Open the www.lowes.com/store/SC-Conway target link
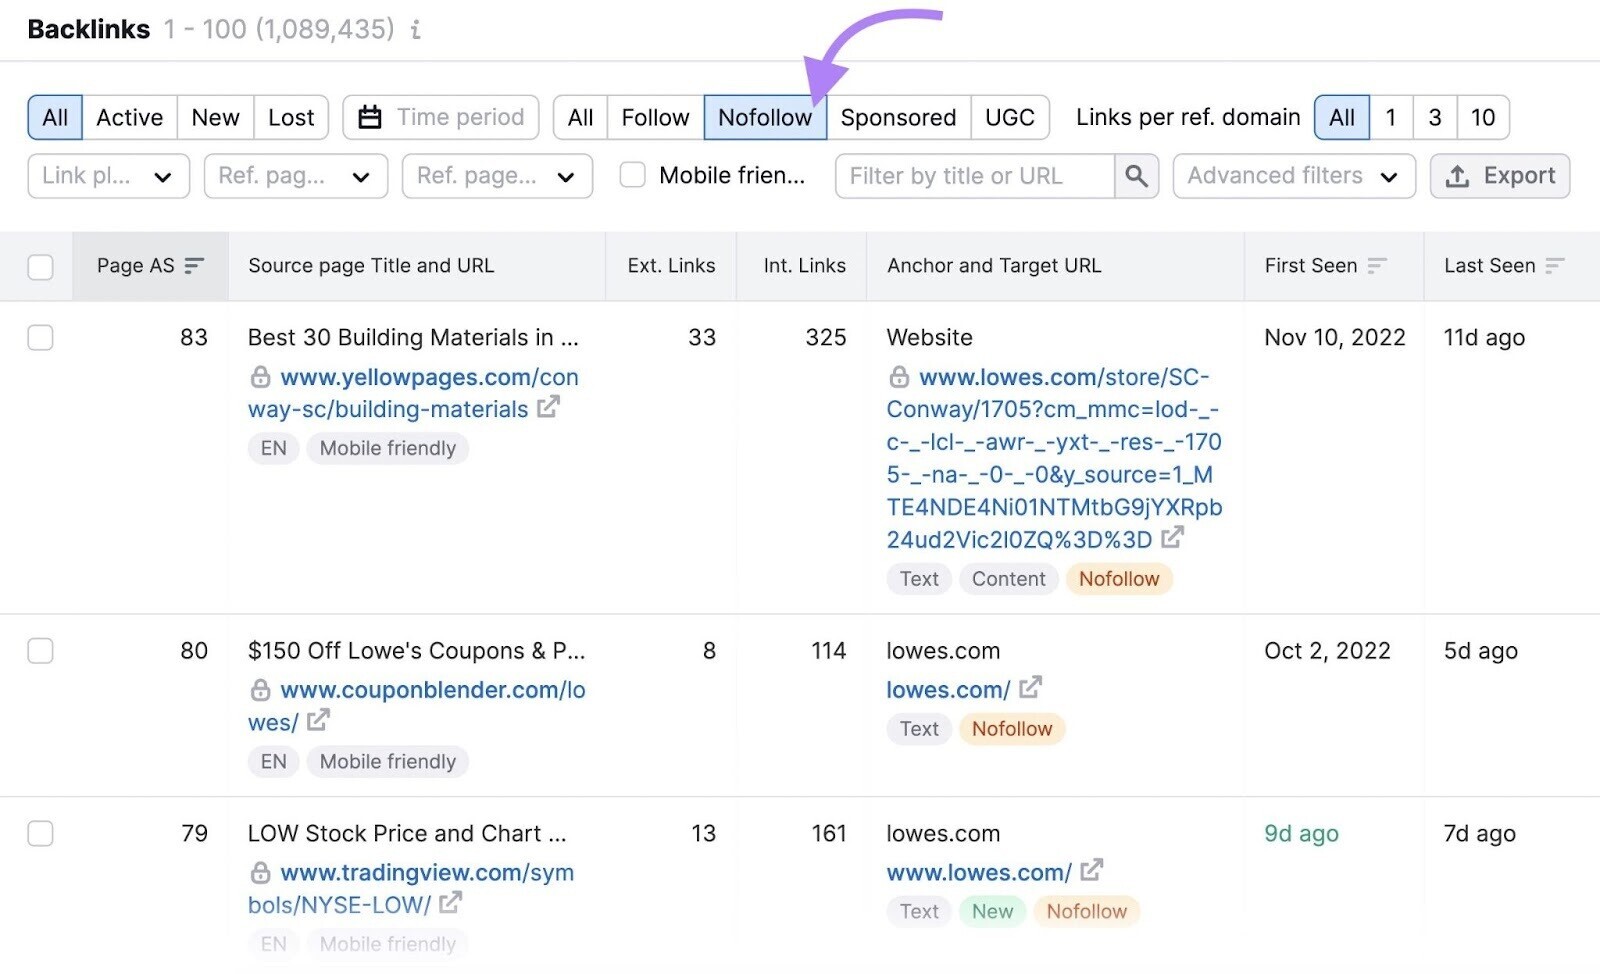The width and height of the screenshot is (1600, 974). tap(1054, 458)
